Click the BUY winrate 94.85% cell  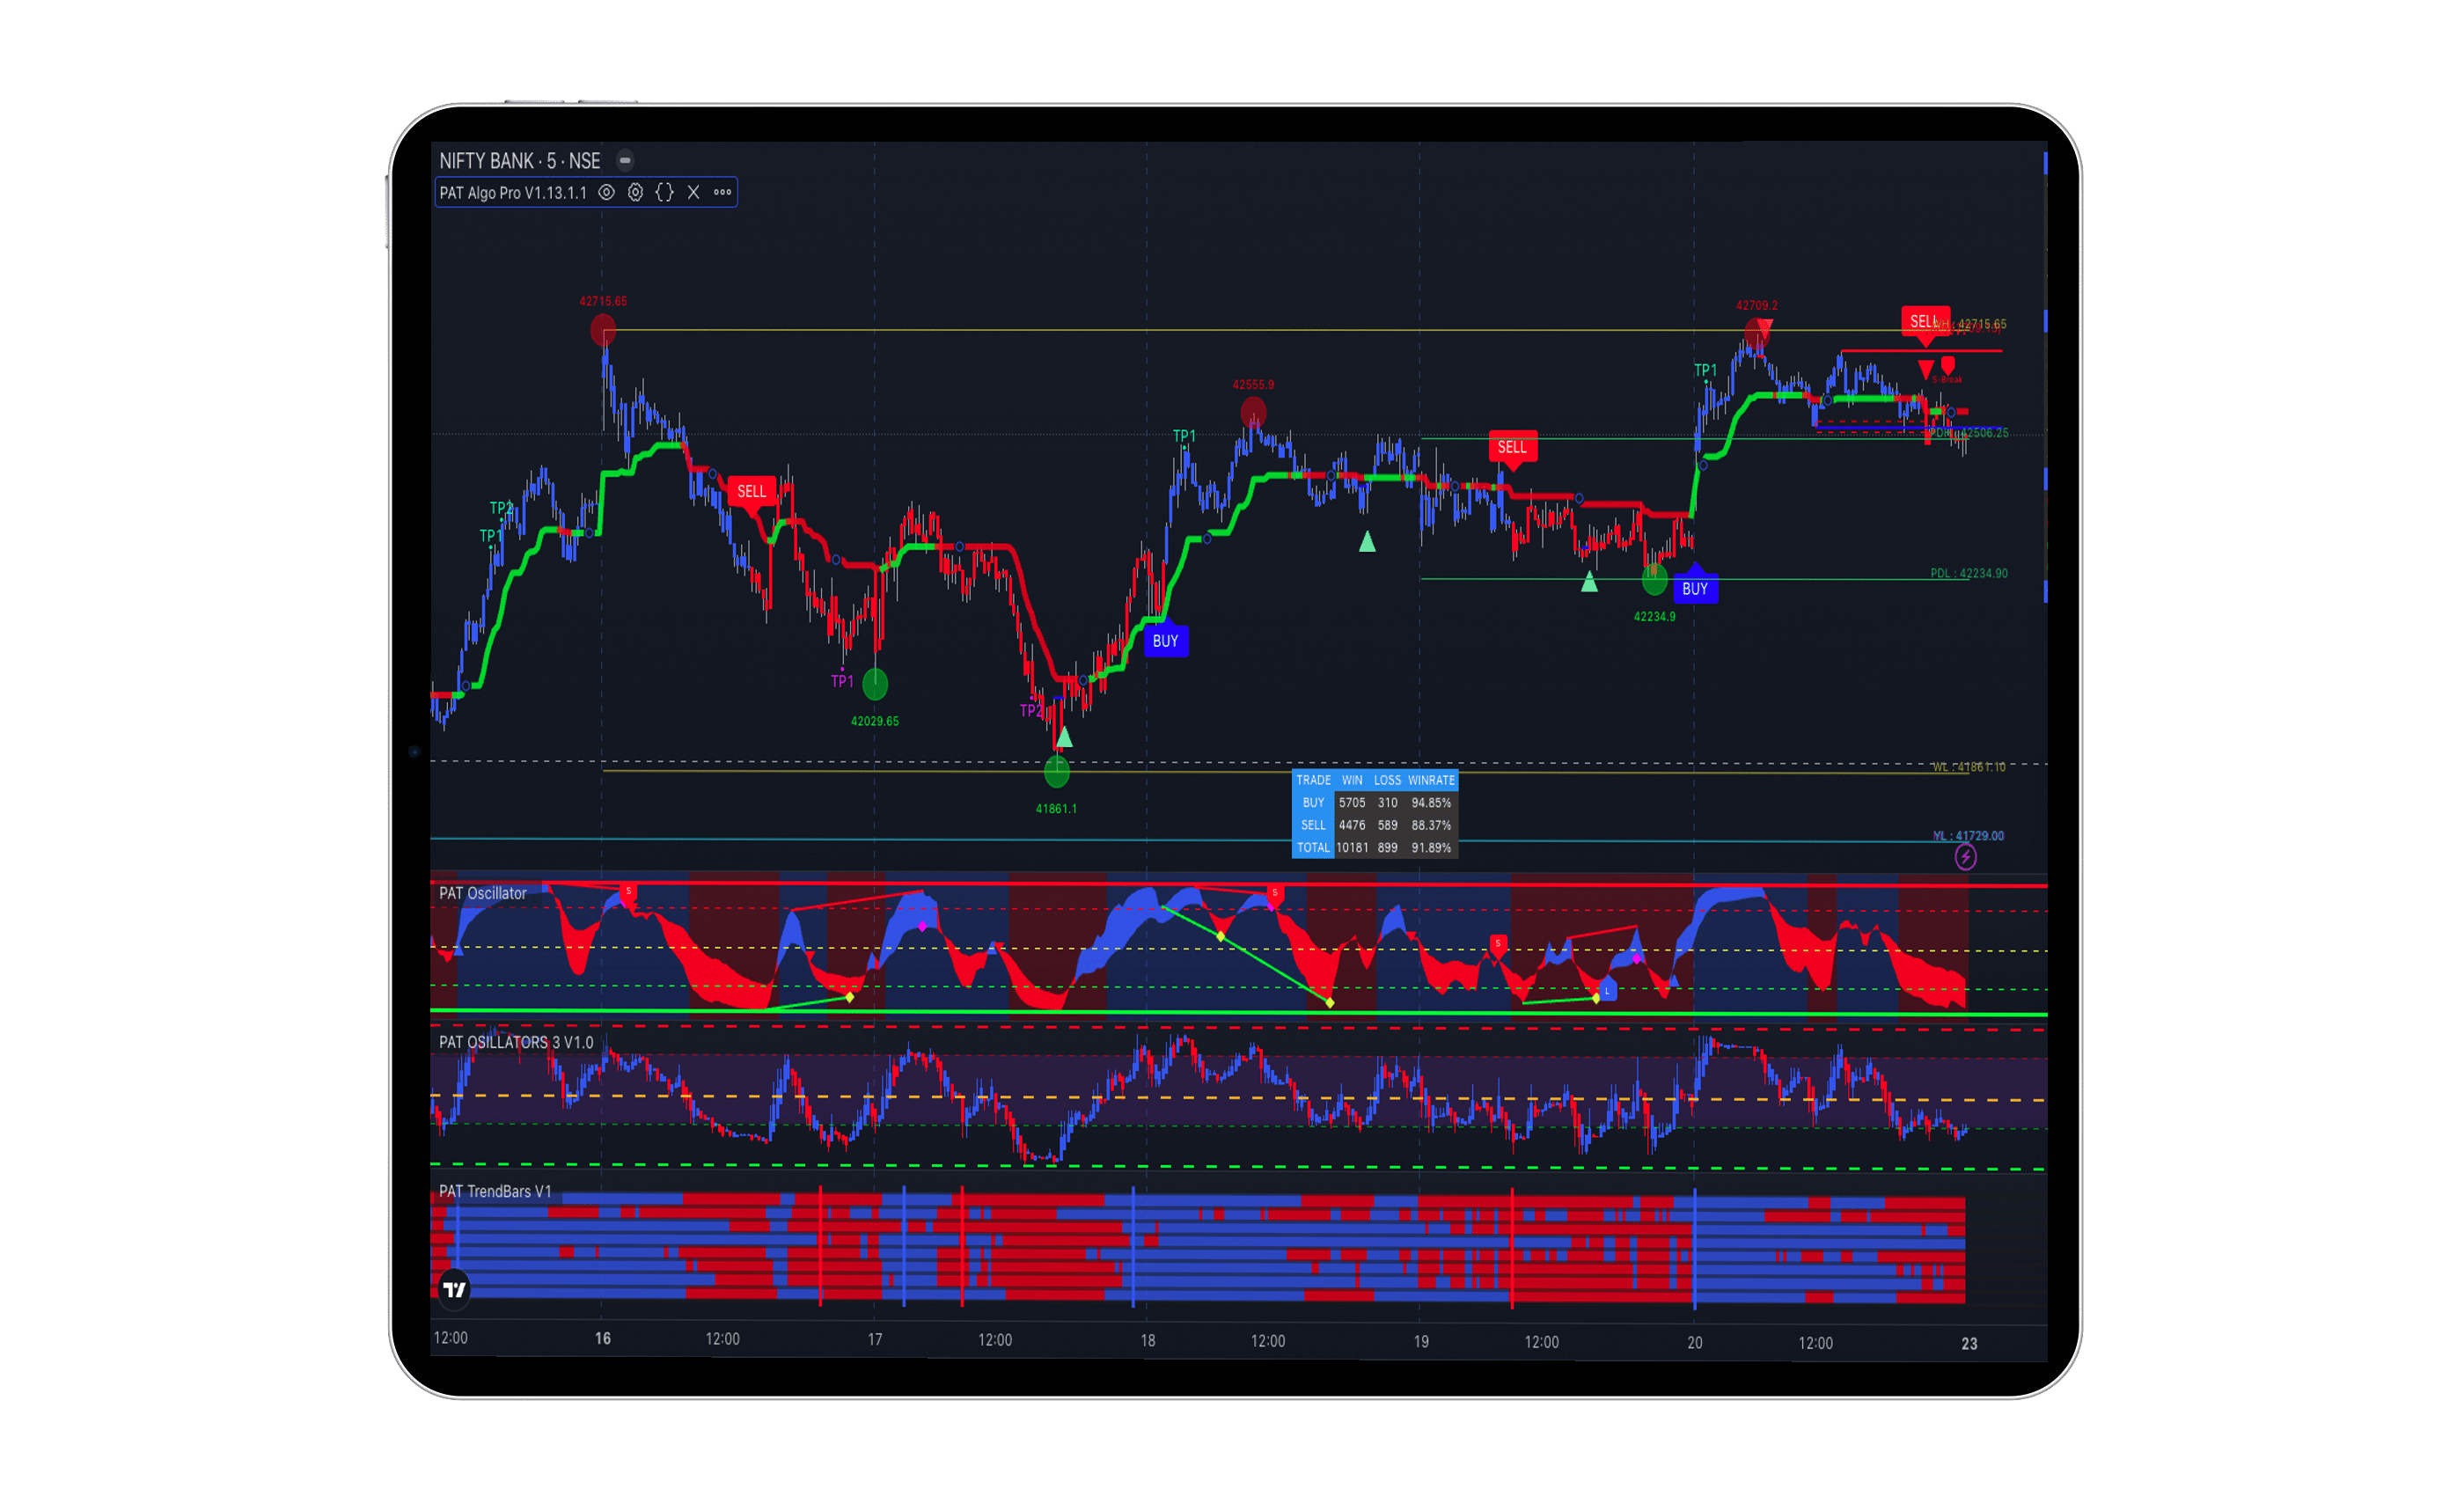[1431, 803]
